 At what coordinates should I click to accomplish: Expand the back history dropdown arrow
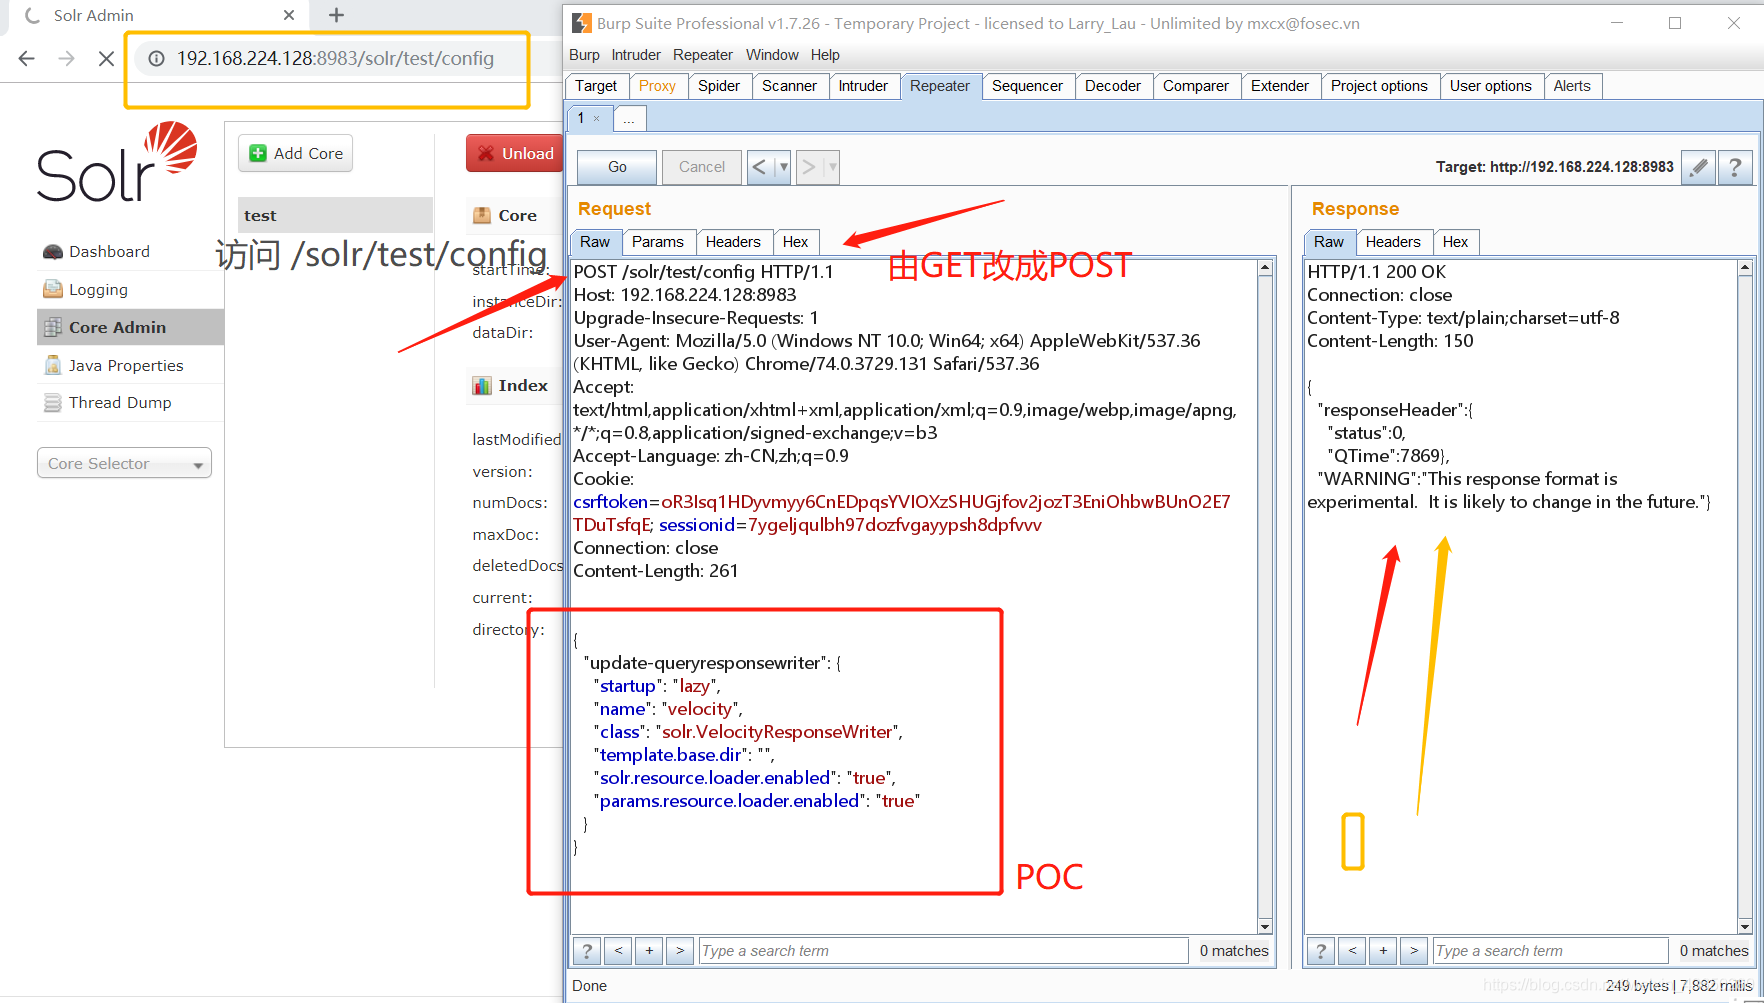click(783, 167)
